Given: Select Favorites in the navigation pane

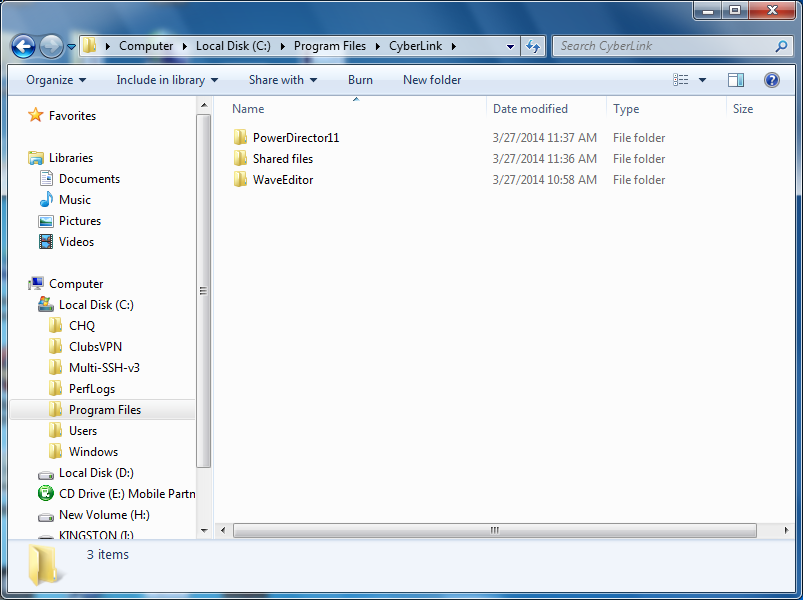Looking at the screenshot, I should pyautogui.click(x=72, y=116).
